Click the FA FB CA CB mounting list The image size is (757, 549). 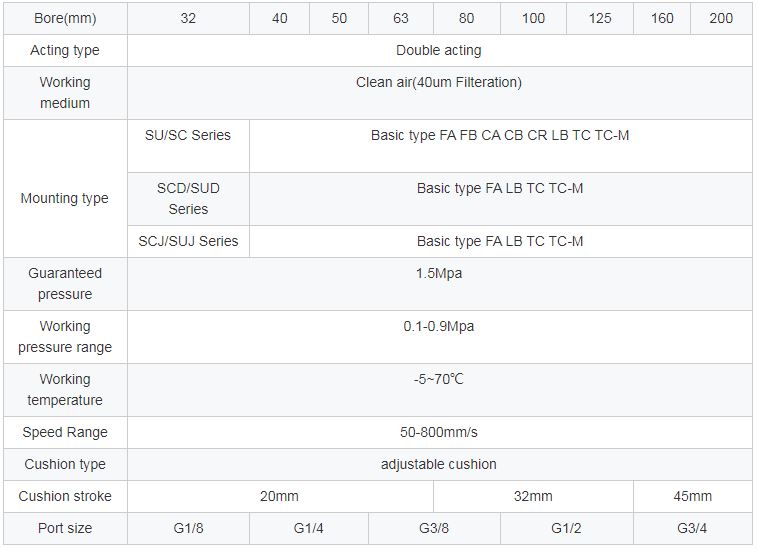[499, 135]
